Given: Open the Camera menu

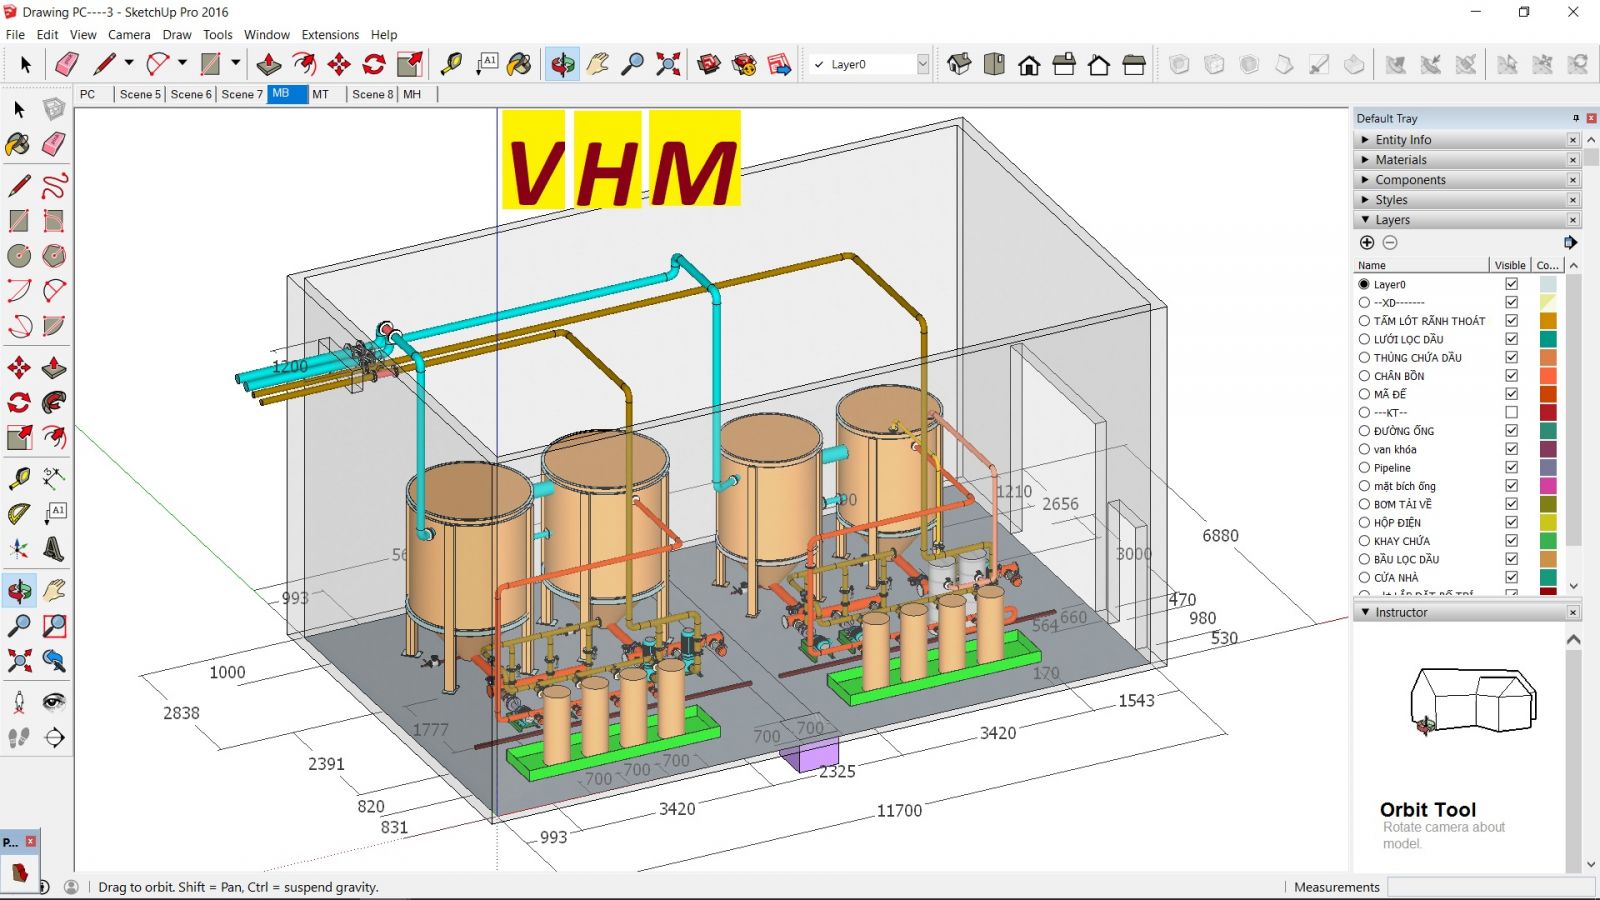Looking at the screenshot, I should [129, 34].
